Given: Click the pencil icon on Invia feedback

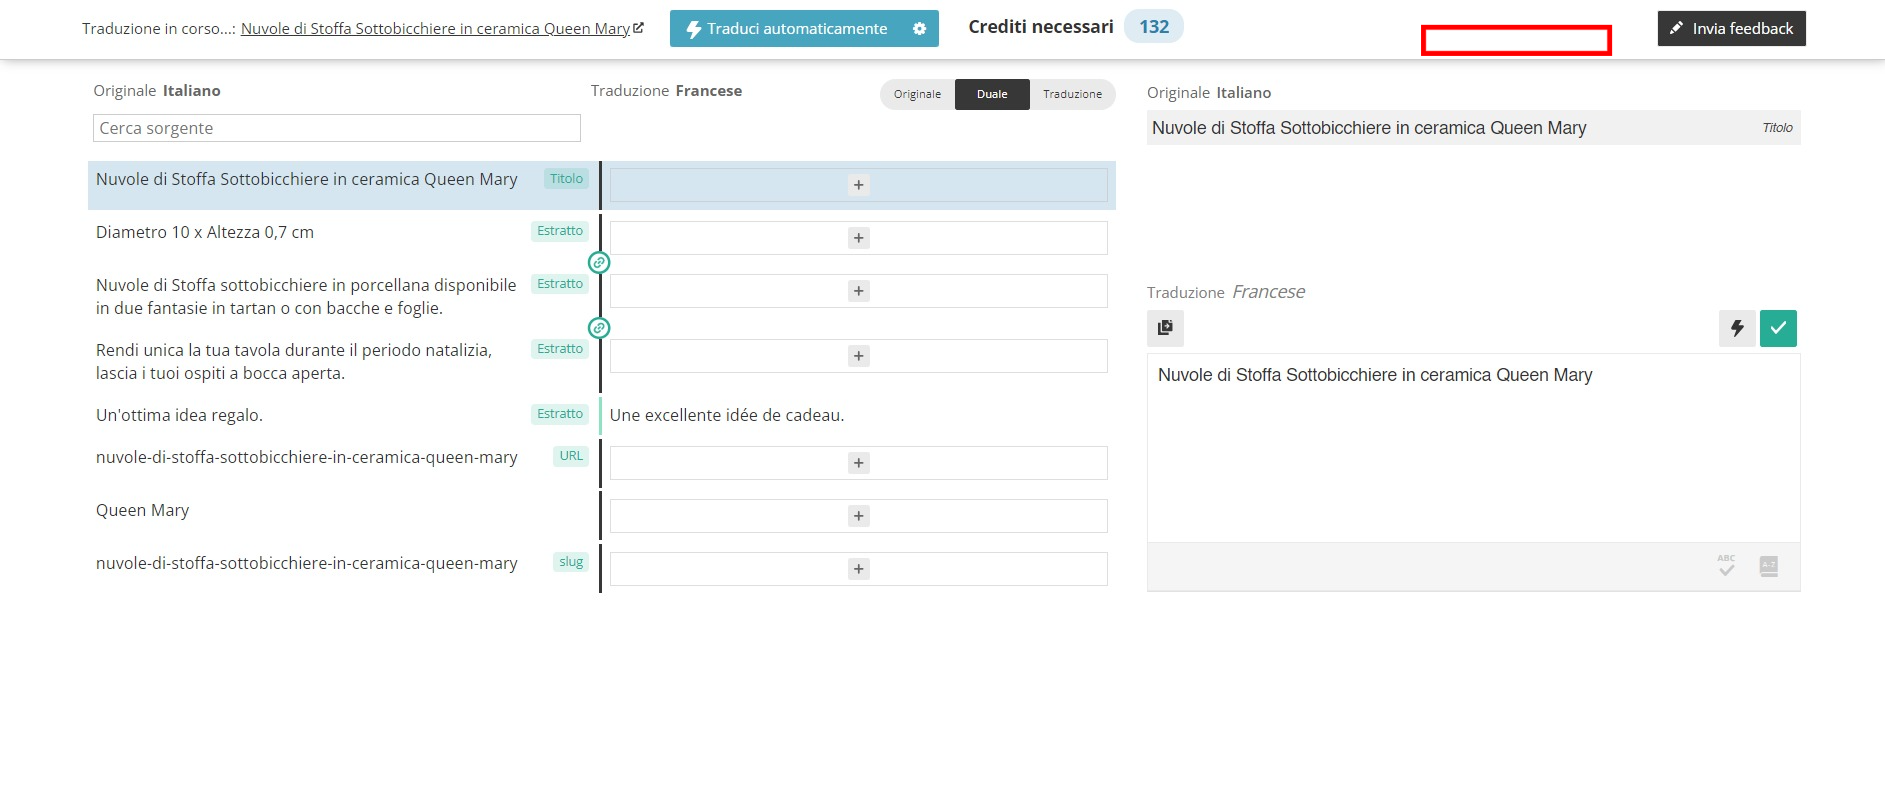Looking at the screenshot, I should tap(1676, 28).
